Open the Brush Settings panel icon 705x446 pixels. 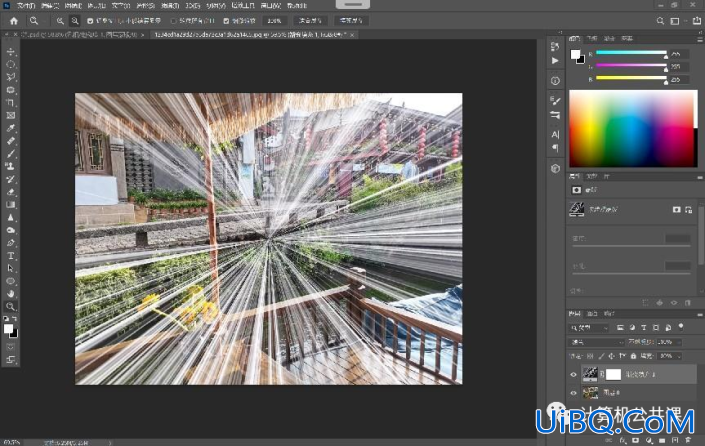pos(555,100)
